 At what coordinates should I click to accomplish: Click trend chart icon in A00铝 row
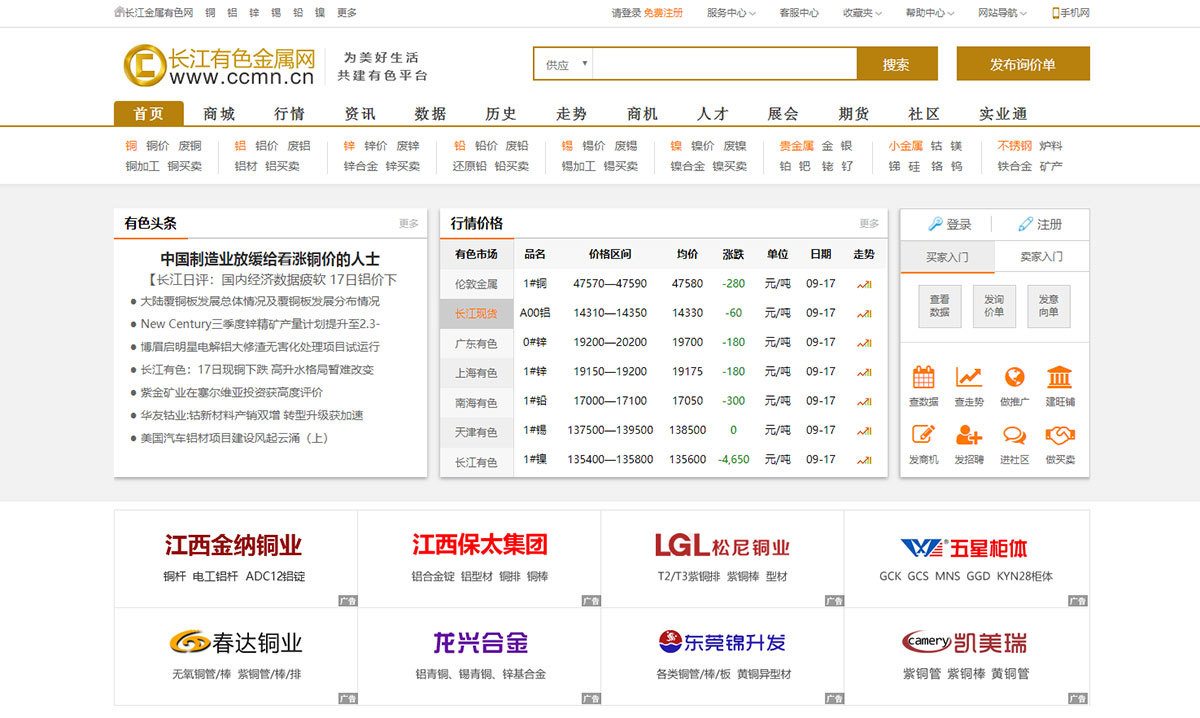[864, 313]
